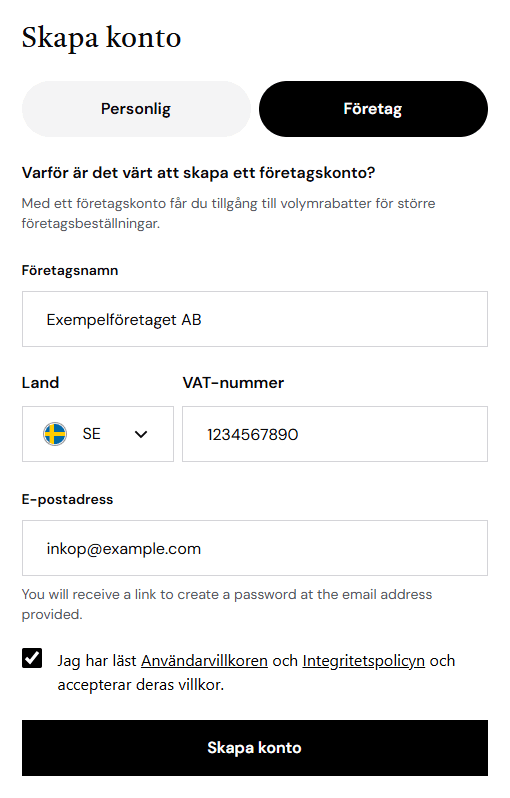Click the SE country code in Land selector
This screenshot has height=798, width=510.
coord(92,434)
